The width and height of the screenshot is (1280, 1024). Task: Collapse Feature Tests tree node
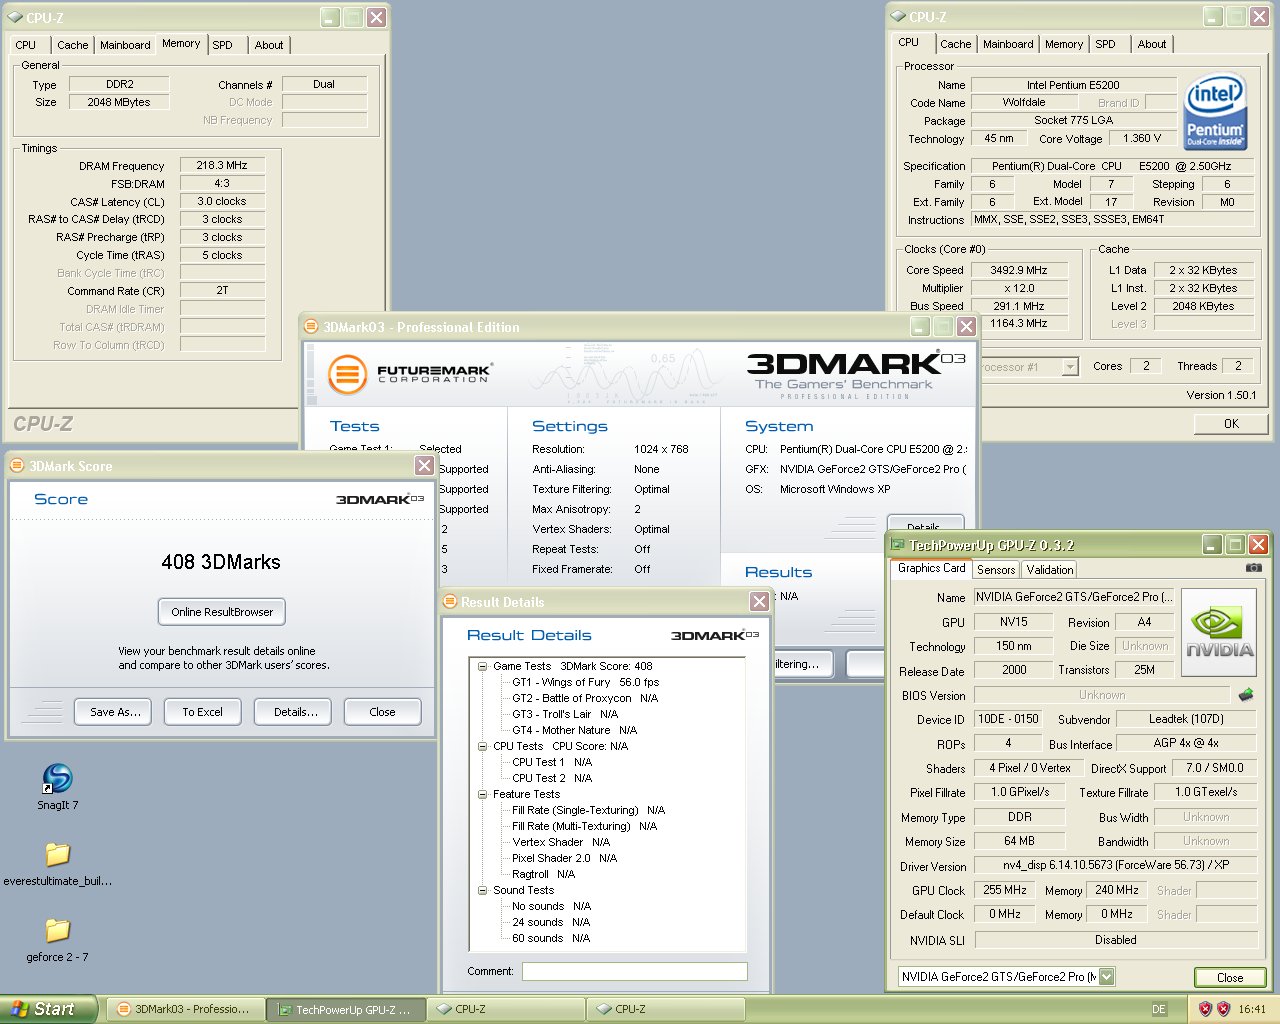(482, 794)
